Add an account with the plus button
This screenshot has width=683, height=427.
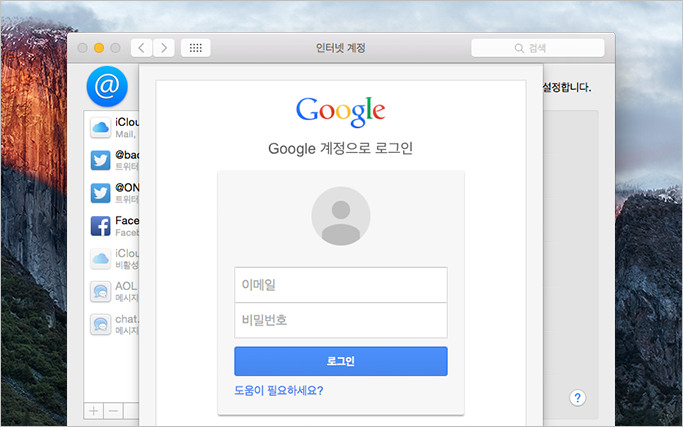94,411
